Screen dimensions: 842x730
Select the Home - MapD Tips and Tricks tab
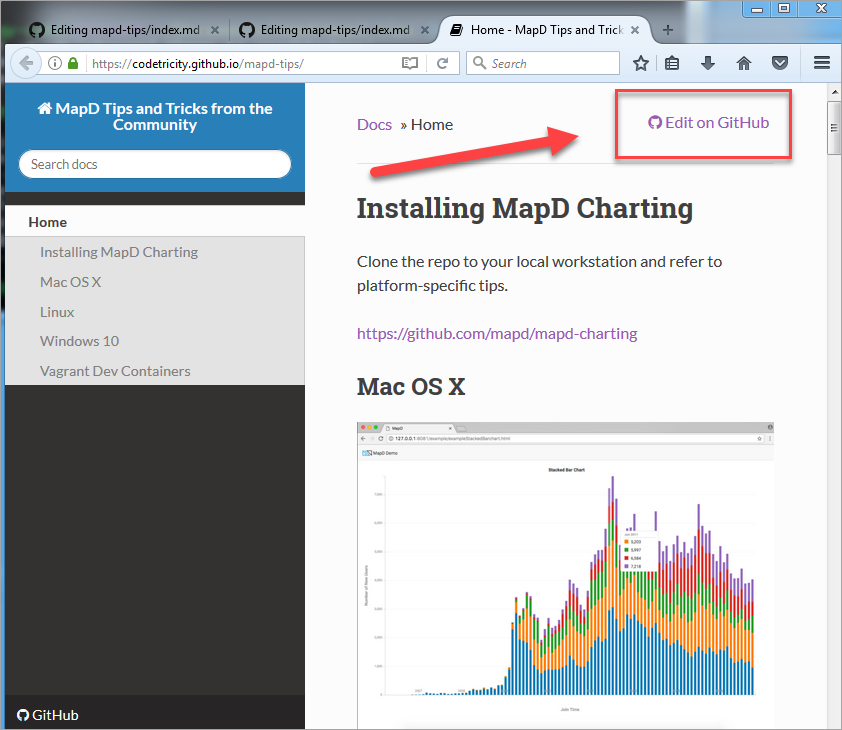click(545, 30)
